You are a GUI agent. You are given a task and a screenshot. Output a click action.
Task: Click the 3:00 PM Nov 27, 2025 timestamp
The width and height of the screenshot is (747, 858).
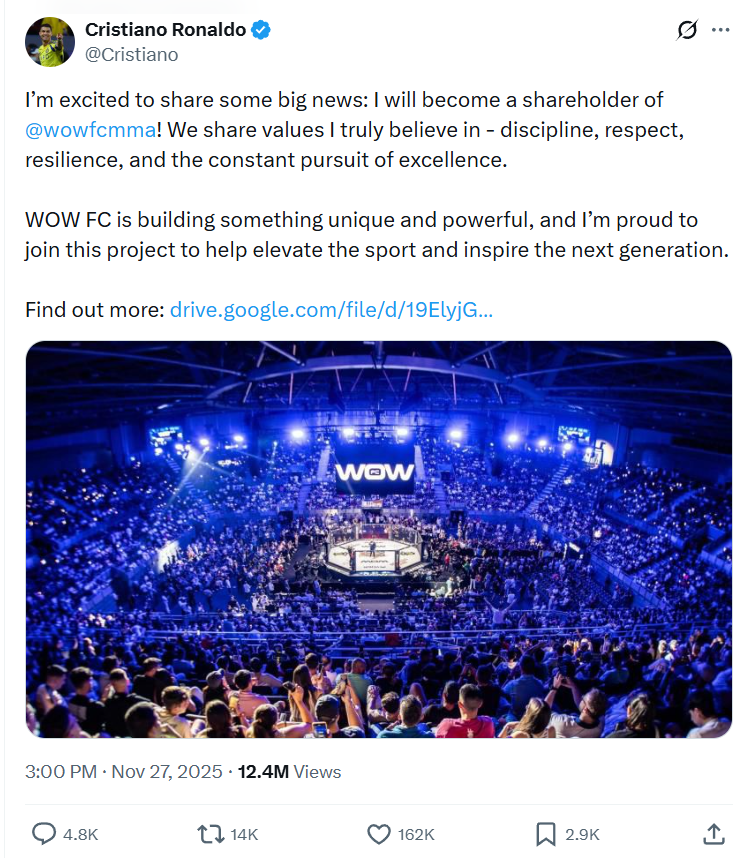126,772
